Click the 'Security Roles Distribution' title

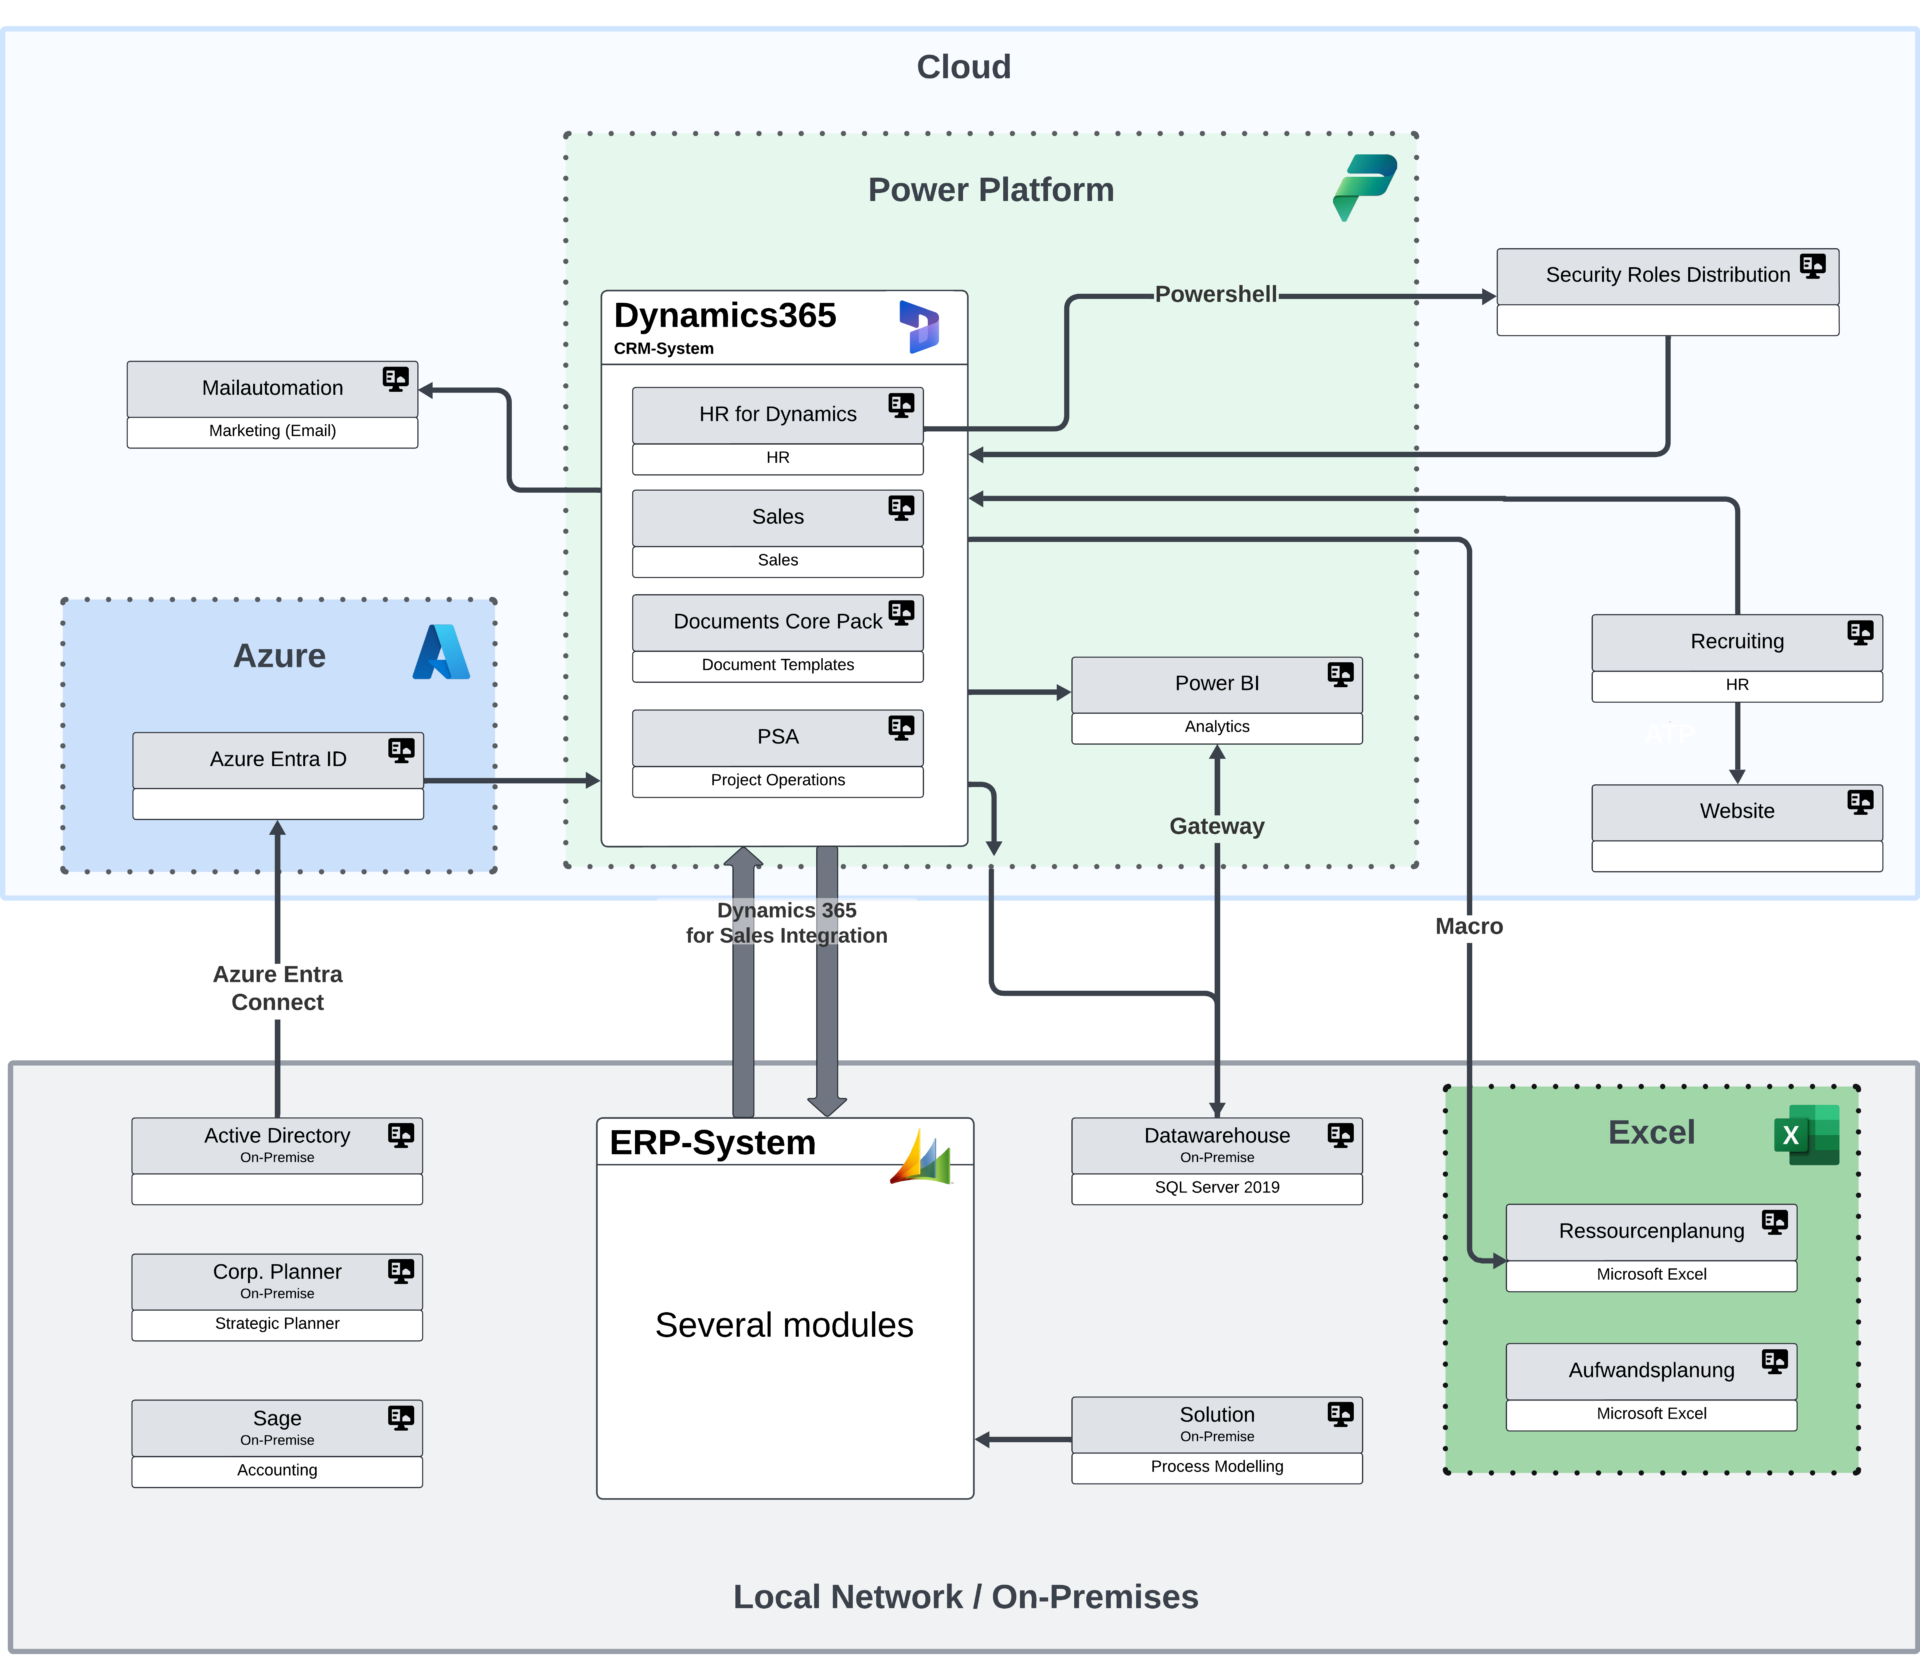(1668, 275)
